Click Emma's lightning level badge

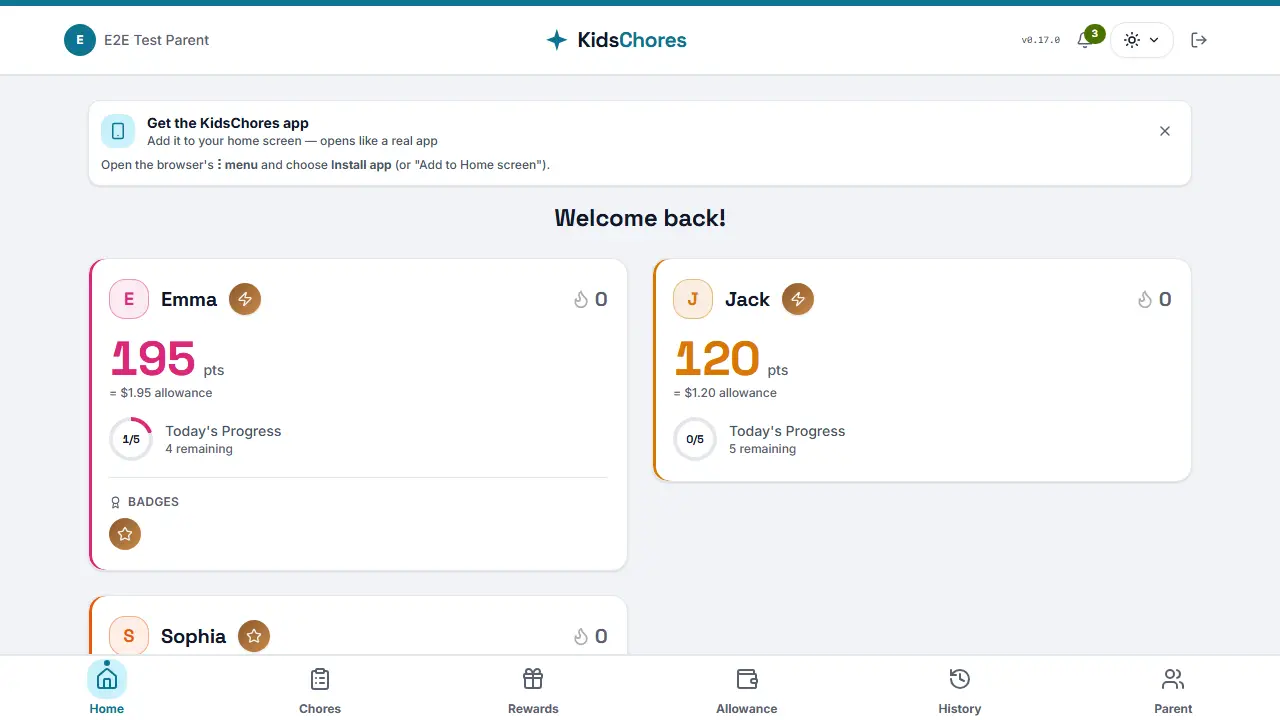tap(245, 299)
